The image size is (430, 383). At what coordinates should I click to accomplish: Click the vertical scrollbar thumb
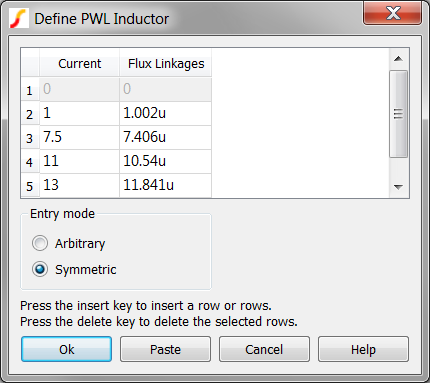click(x=398, y=114)
